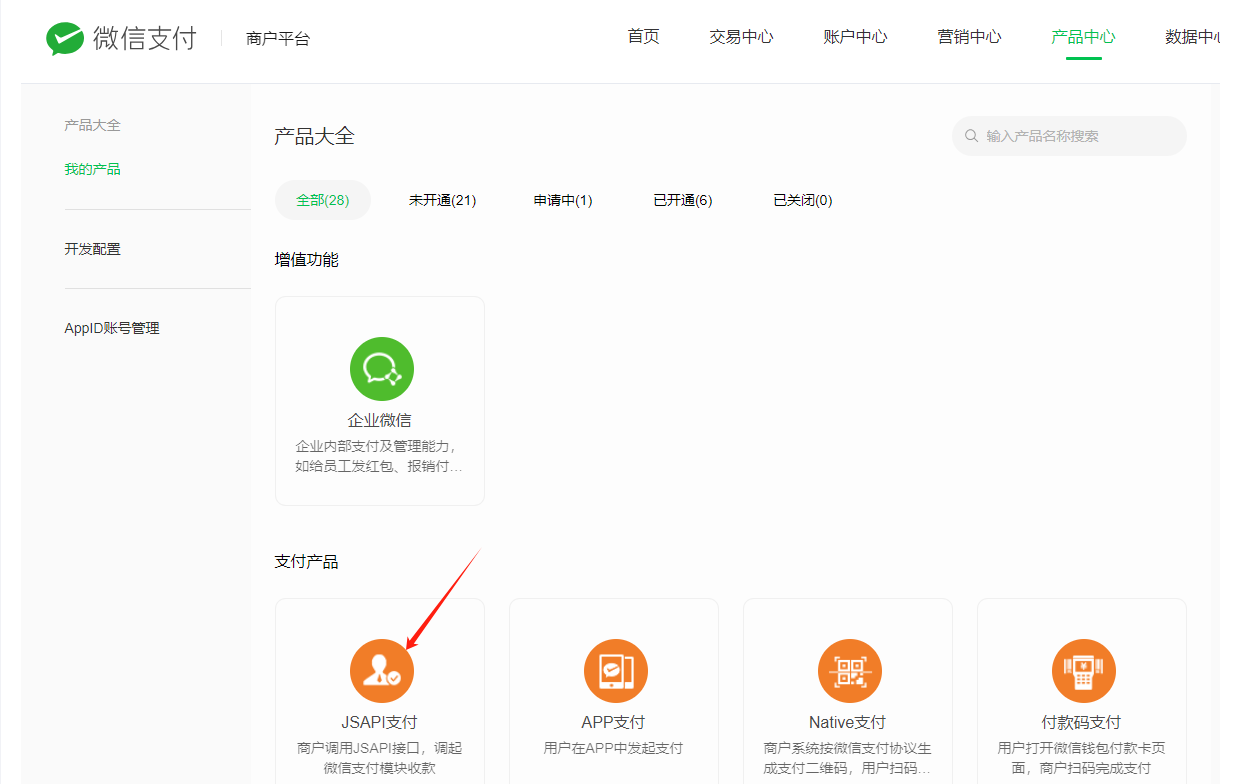Open the 企业微信 product icon

[x=382, y=369]
